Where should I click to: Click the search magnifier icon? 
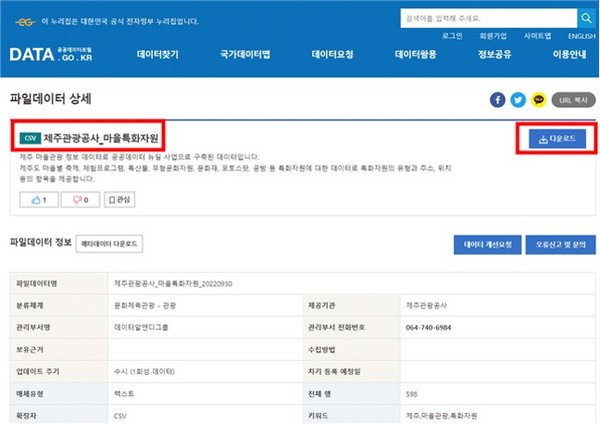tap(585, 17)
